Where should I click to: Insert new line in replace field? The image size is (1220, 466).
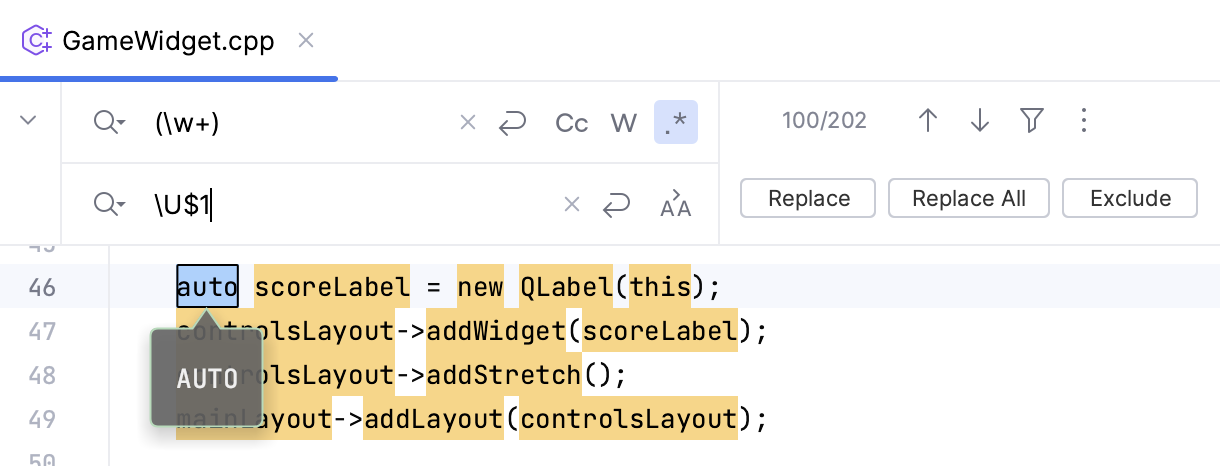click(616, 205)
